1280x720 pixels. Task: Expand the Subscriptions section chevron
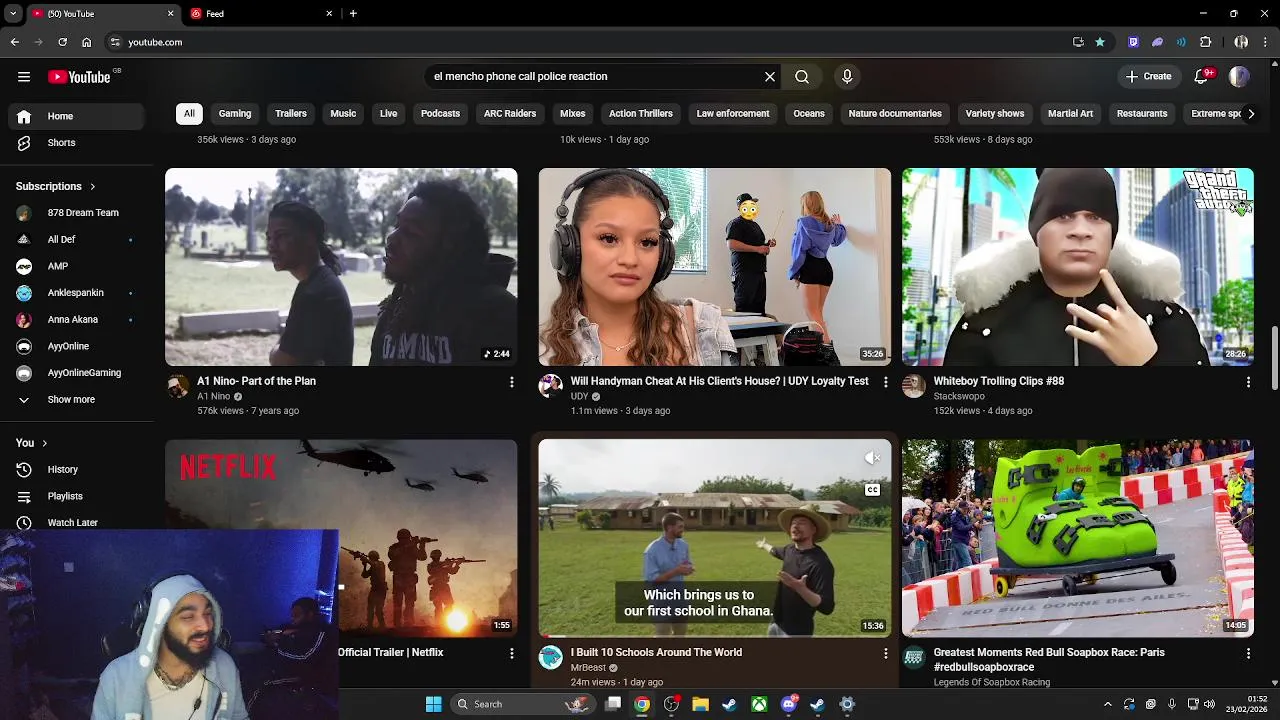[x=93, y=186]
